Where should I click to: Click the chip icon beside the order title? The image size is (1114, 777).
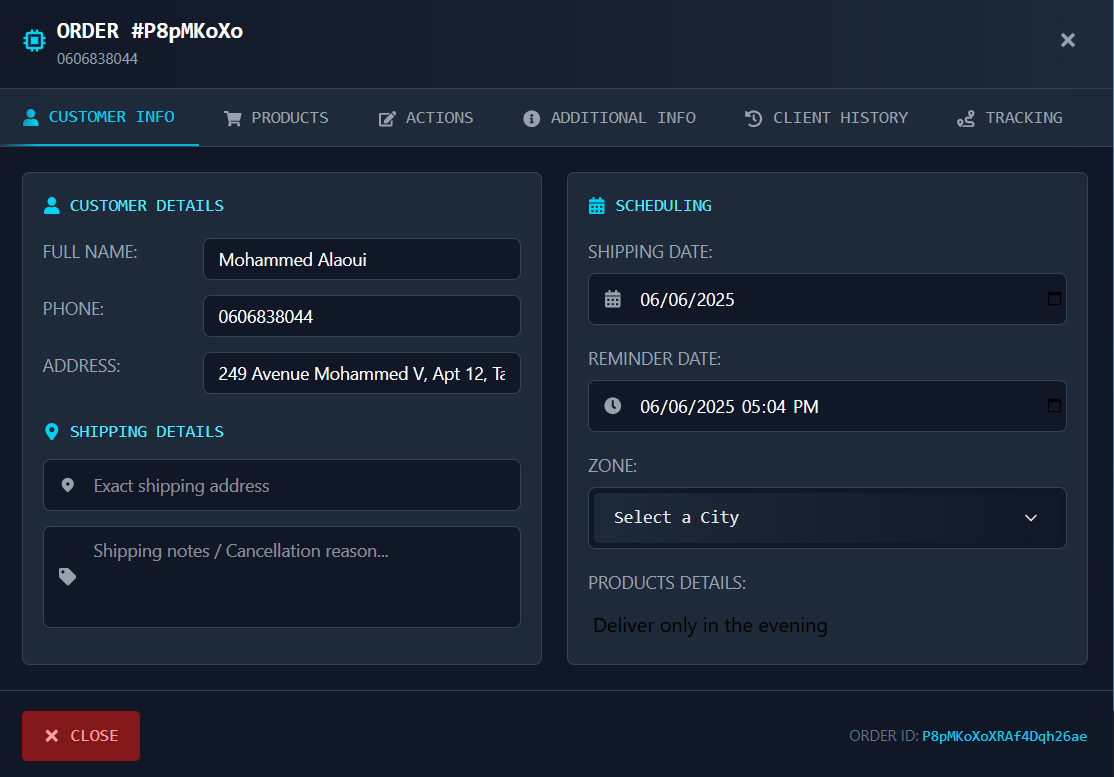point(35,40)
